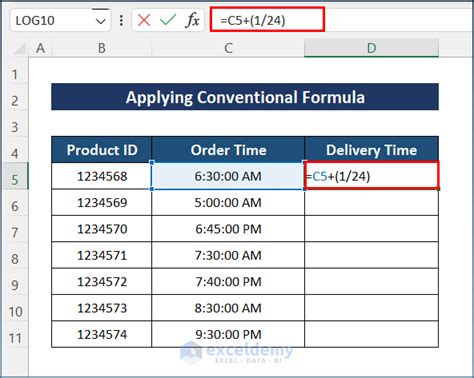This screenshot has width=474, height=378.
Task: Select empty Delivery Time cell for 1234572
Action: [x=371, y=281]
